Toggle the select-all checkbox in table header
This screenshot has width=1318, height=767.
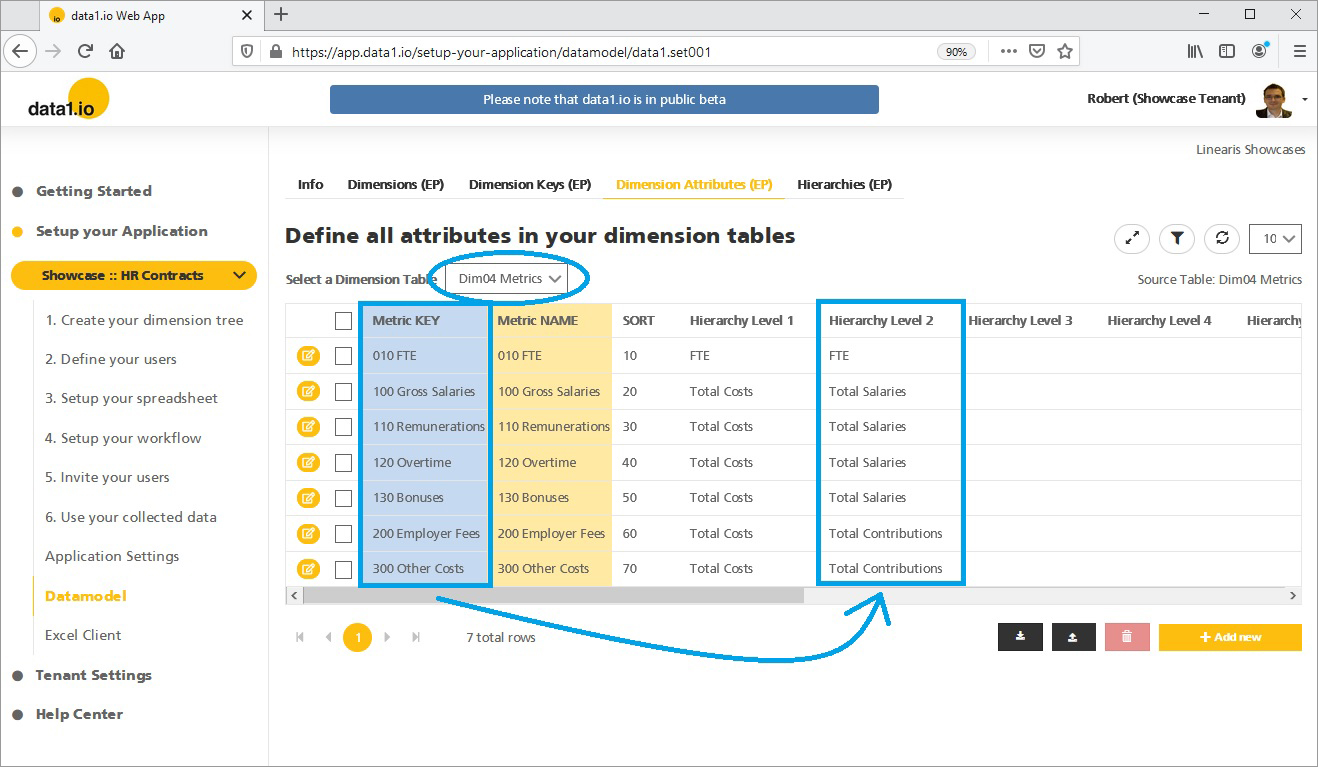[x=343, y=321]
